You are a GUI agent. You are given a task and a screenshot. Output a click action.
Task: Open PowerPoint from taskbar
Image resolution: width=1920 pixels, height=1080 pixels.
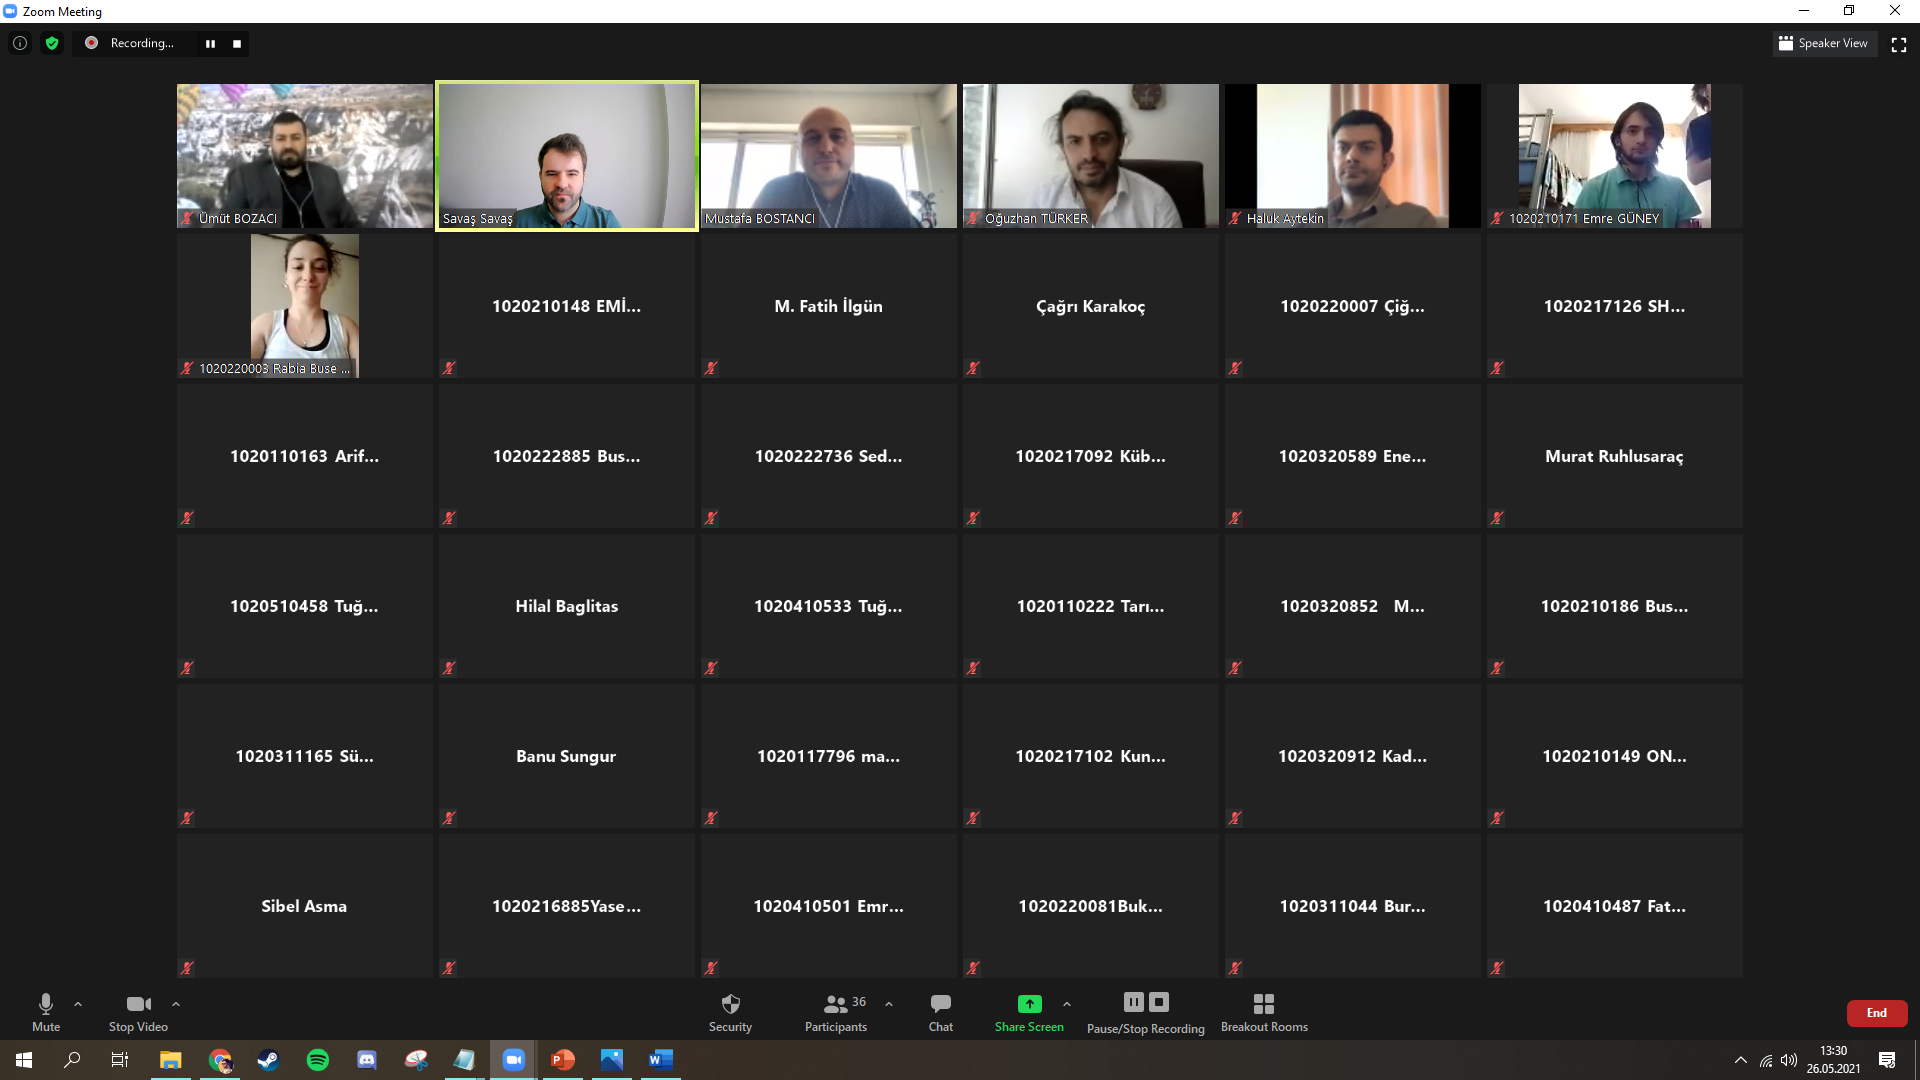point(563,1060)
